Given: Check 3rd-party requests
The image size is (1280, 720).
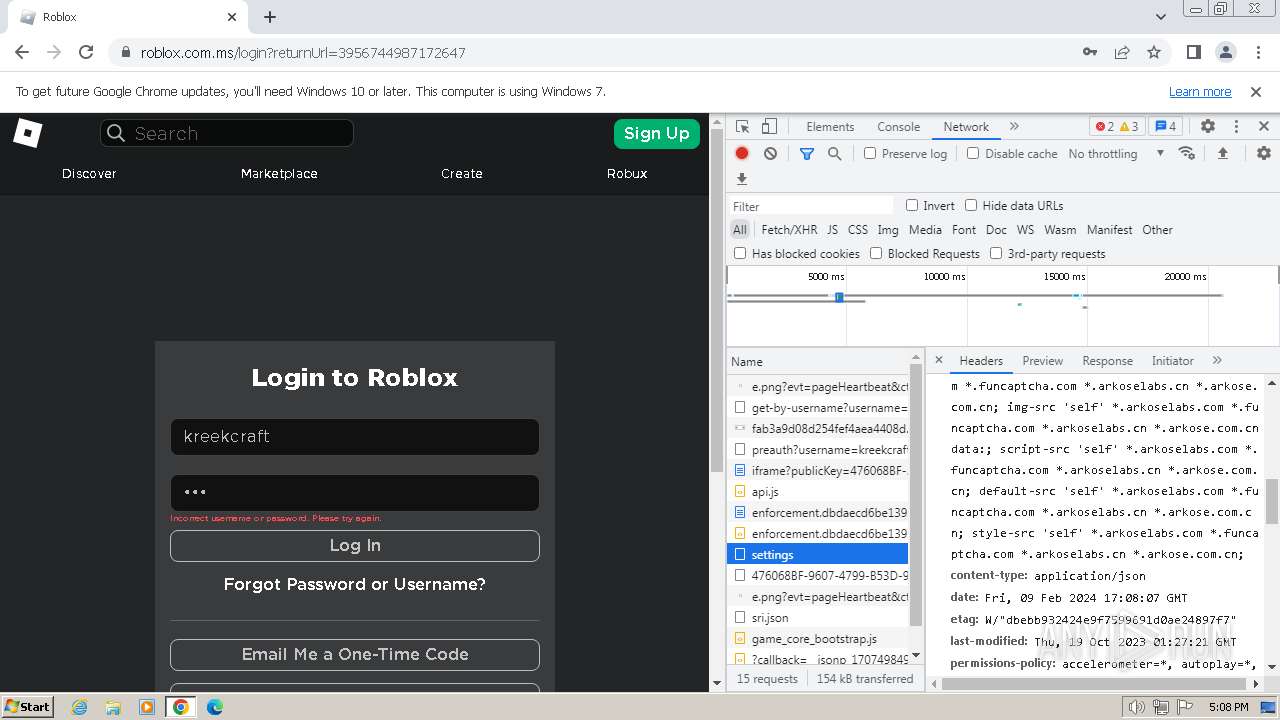Looking at the screenshot, I should (x=996, y=253).
